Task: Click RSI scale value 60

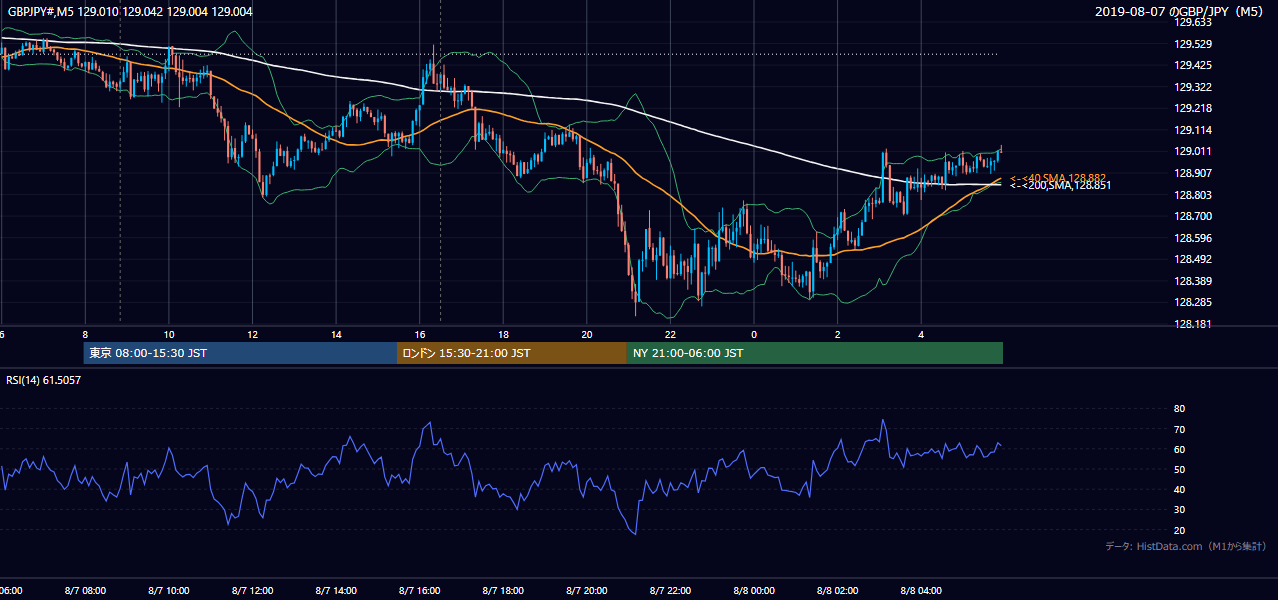Action: [1179, 449]
